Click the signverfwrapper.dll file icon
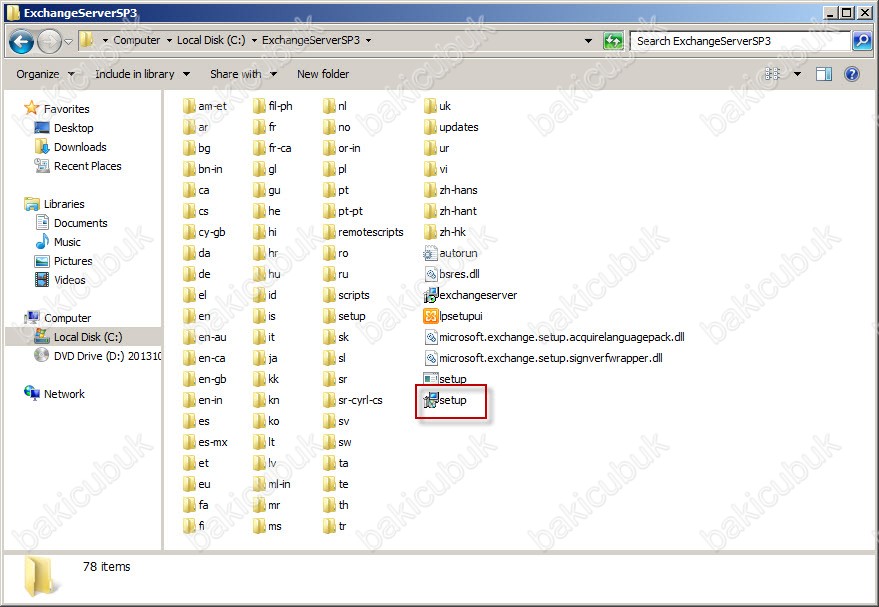879x607 pixels. [x=430, y=358]
